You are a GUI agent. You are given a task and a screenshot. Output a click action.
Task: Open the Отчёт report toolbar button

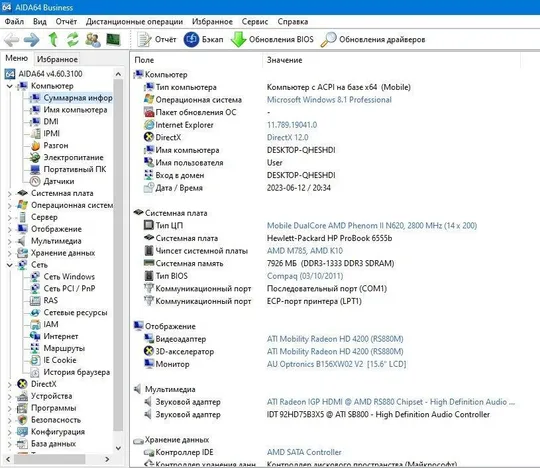click(x=157, y=39)
